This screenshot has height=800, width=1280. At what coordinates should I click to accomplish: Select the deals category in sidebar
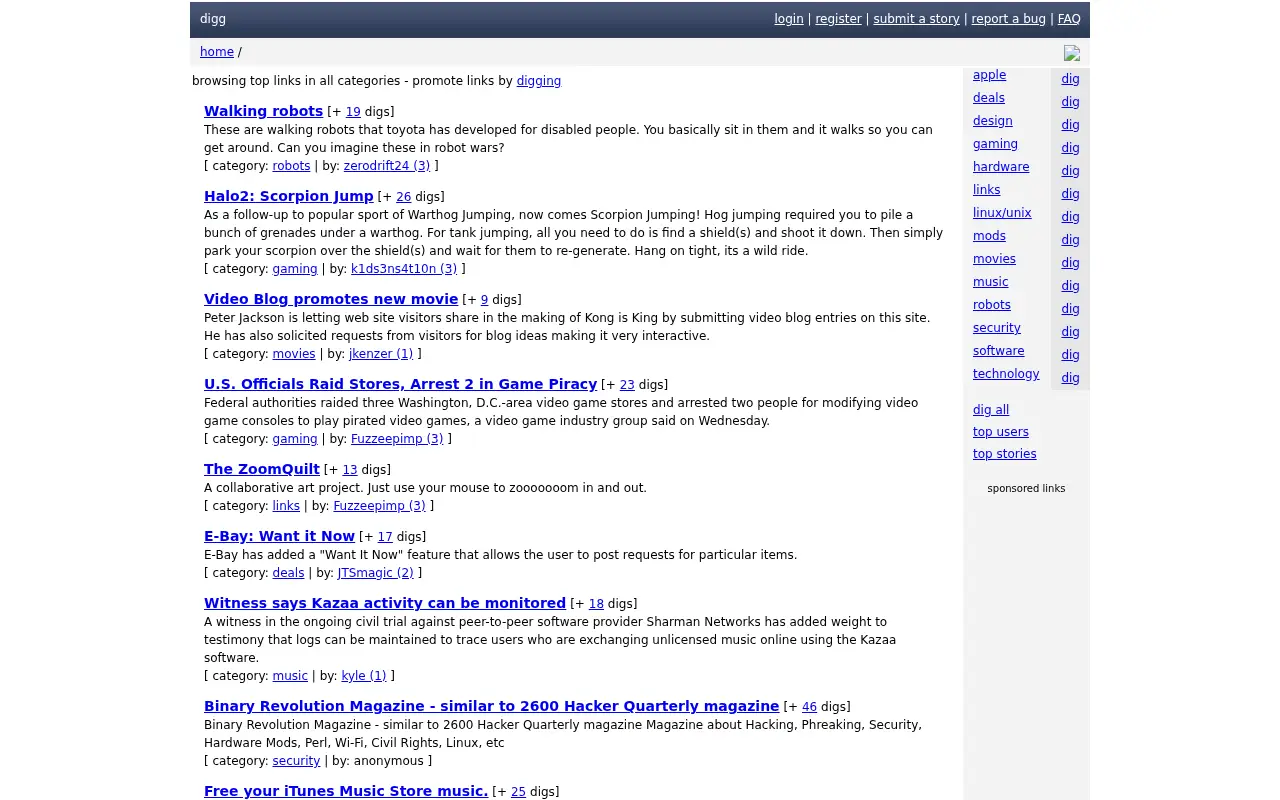(989, 98)
